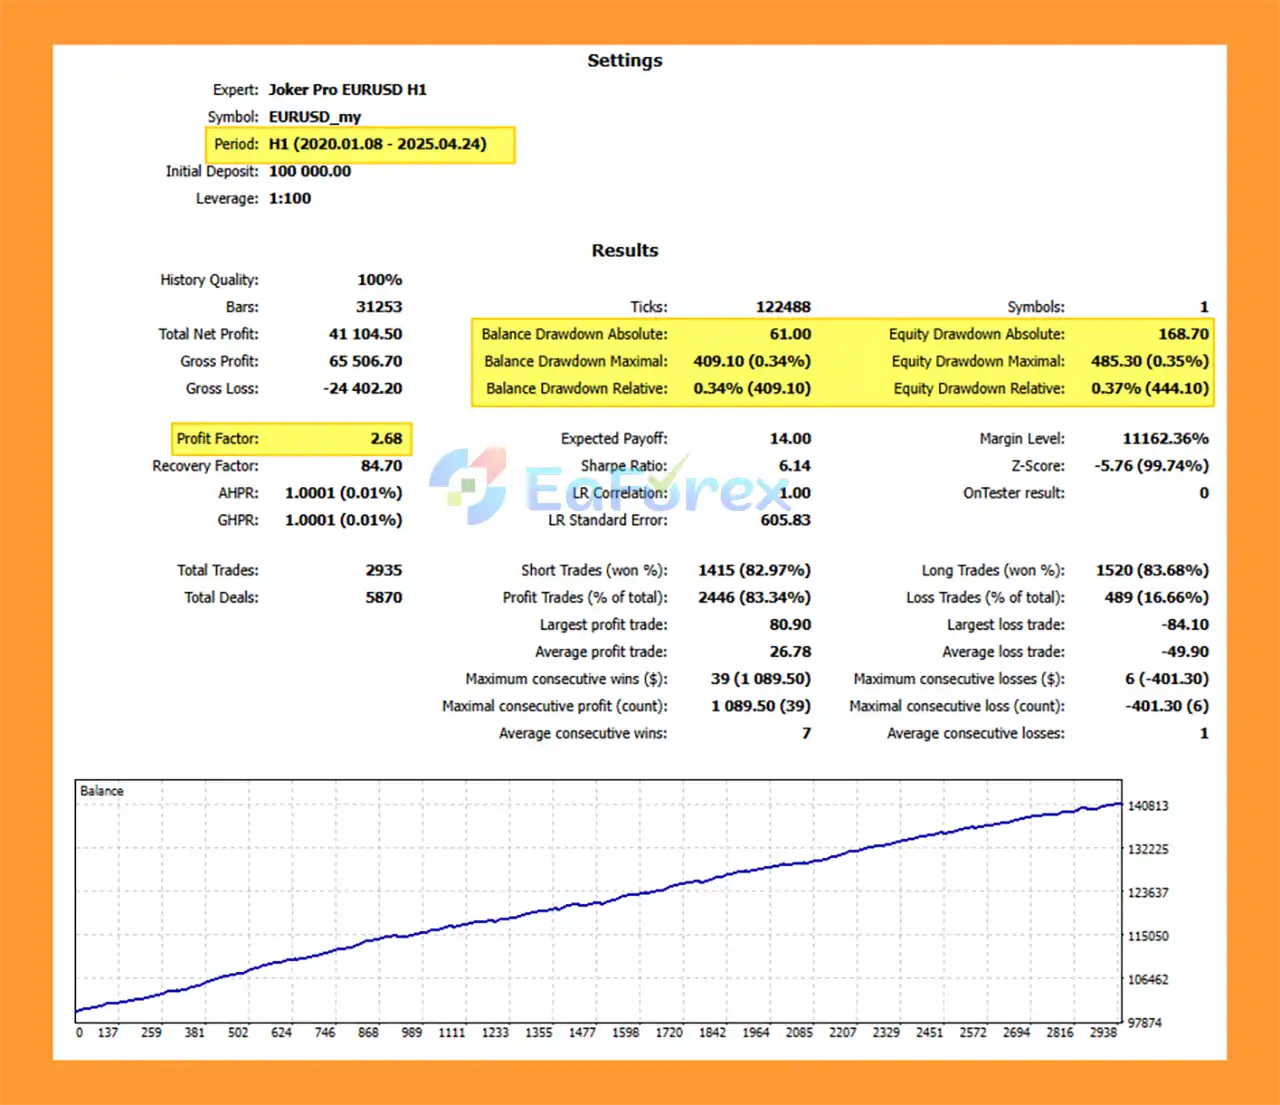The height and width of the screenshot is (1105, 1280).
Task: Click the 140813 label on the chart axis
Action: tap(1148, 806)
